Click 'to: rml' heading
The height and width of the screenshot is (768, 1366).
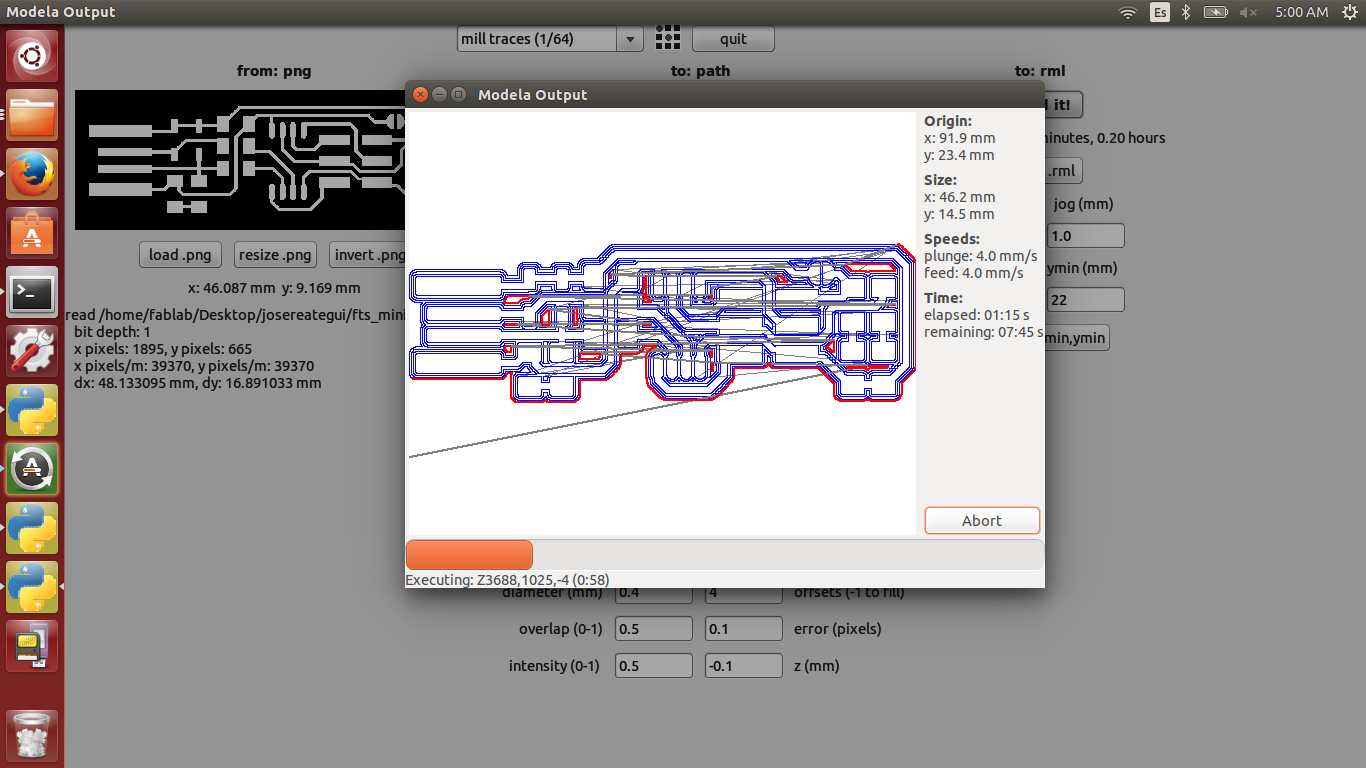click(x=1040, y=71)
